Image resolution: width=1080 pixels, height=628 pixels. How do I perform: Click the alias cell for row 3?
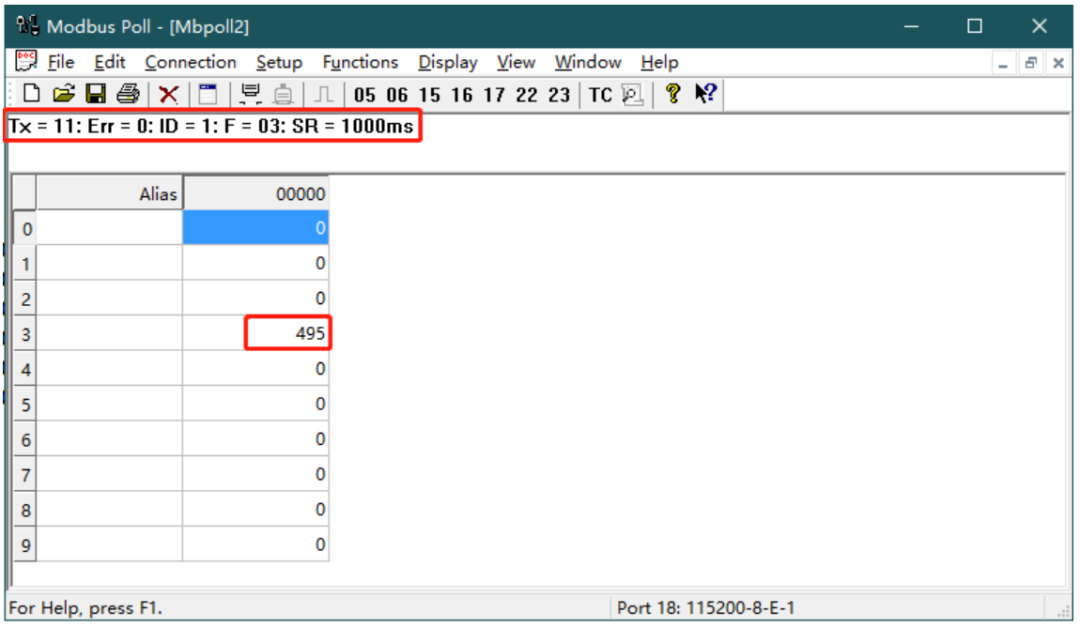pos(109,333)
